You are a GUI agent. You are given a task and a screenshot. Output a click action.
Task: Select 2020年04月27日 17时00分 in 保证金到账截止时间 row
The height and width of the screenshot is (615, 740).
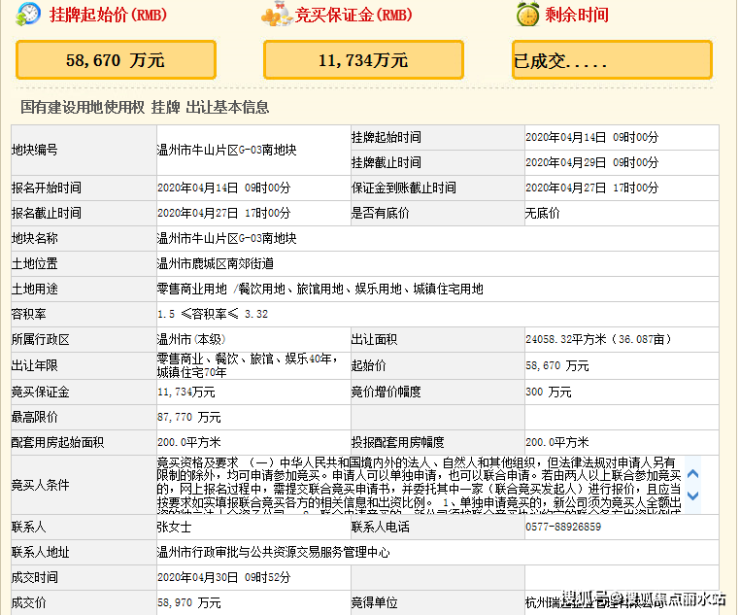click(592, 188)
